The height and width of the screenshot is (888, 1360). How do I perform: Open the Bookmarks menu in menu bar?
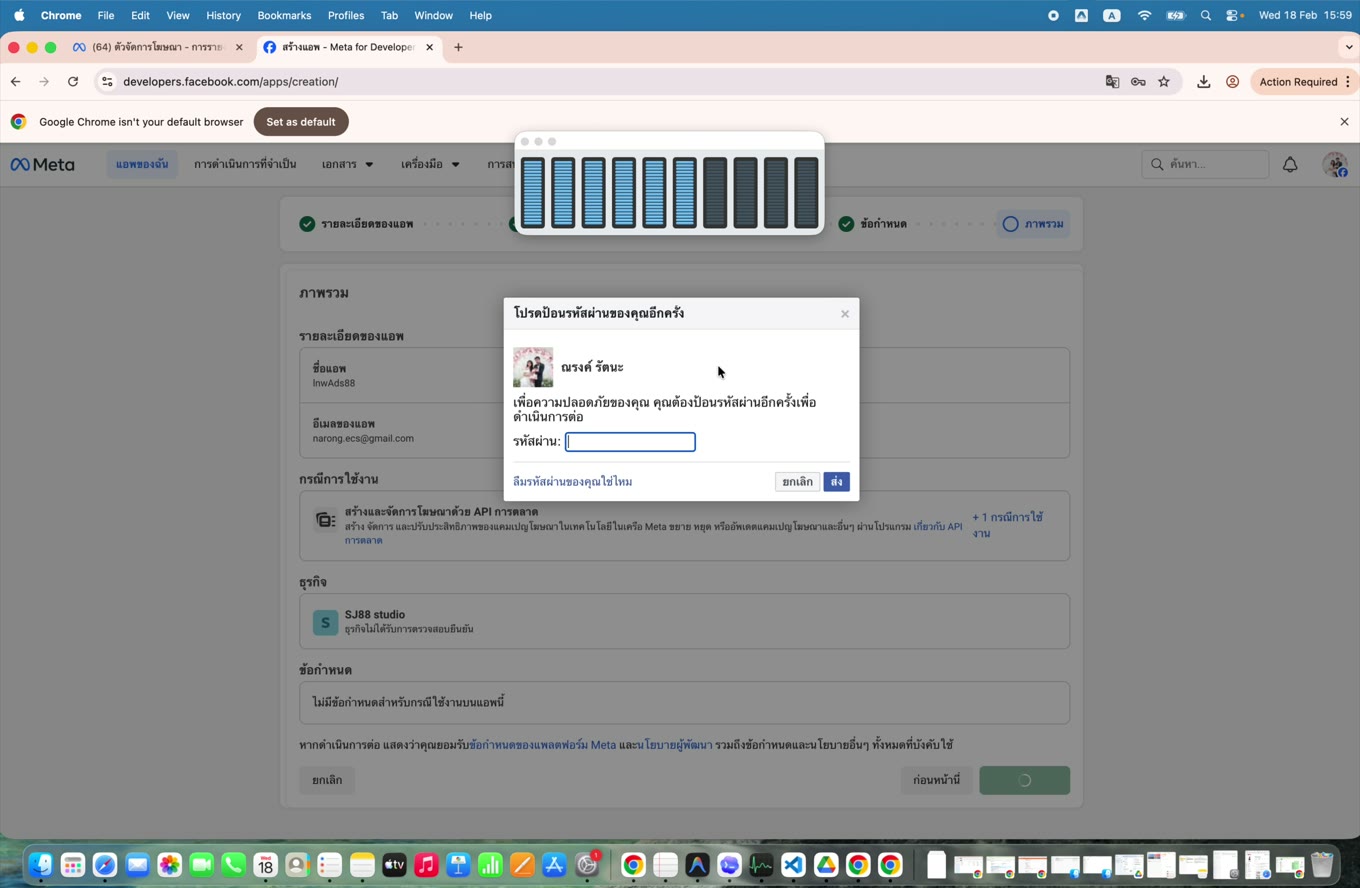284,15
